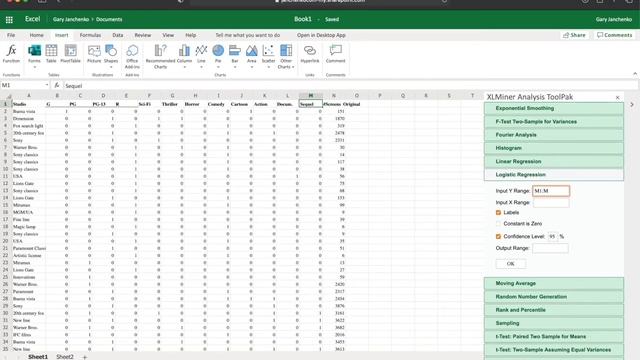This screenshot has width=640, height=360.
Task: Insert a Bar chart
Action: 235,56
